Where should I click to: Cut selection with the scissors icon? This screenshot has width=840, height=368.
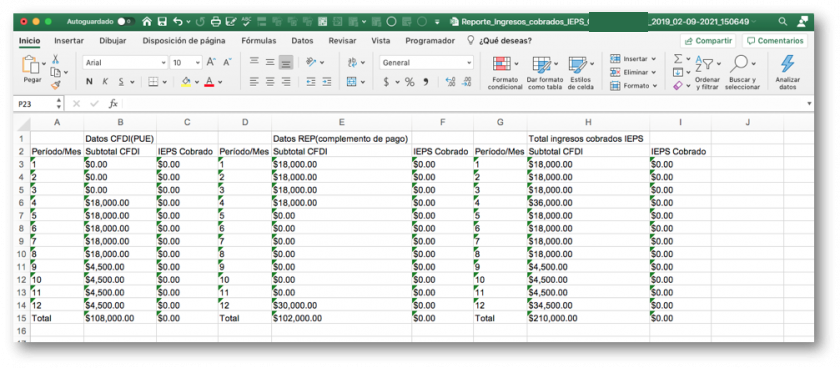coord(55,59)
